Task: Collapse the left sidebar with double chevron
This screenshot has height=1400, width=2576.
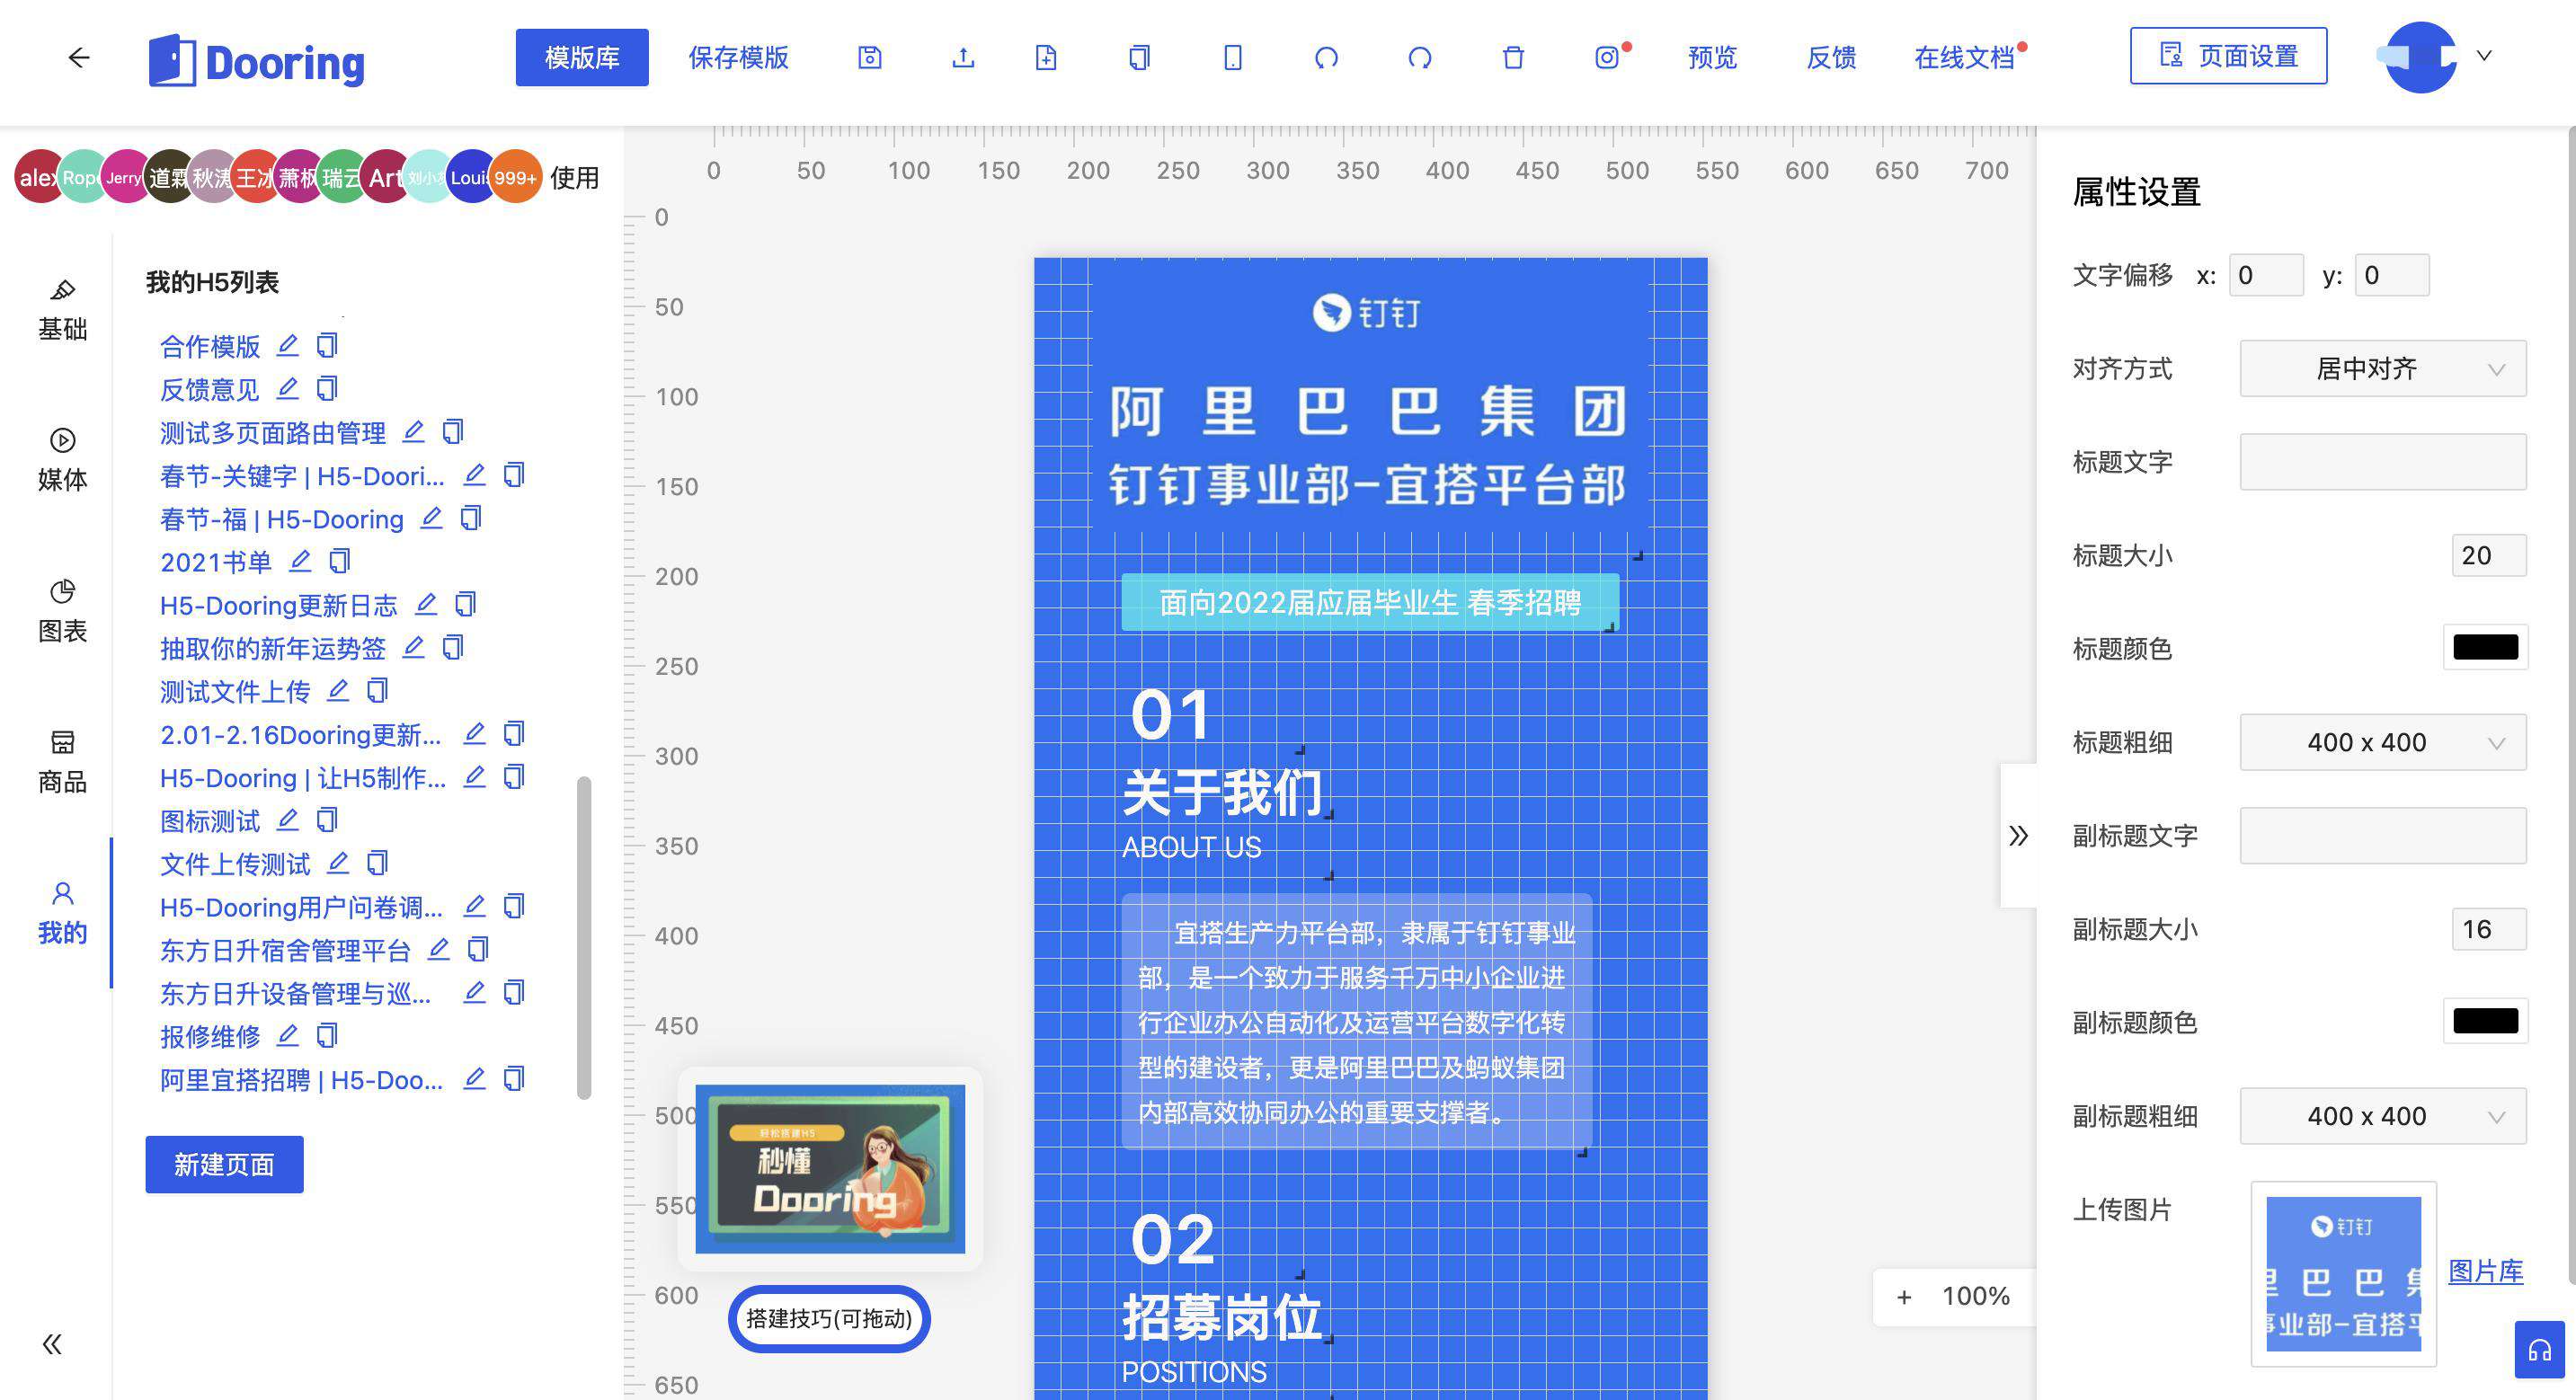Action: [x=52, y=1344]
